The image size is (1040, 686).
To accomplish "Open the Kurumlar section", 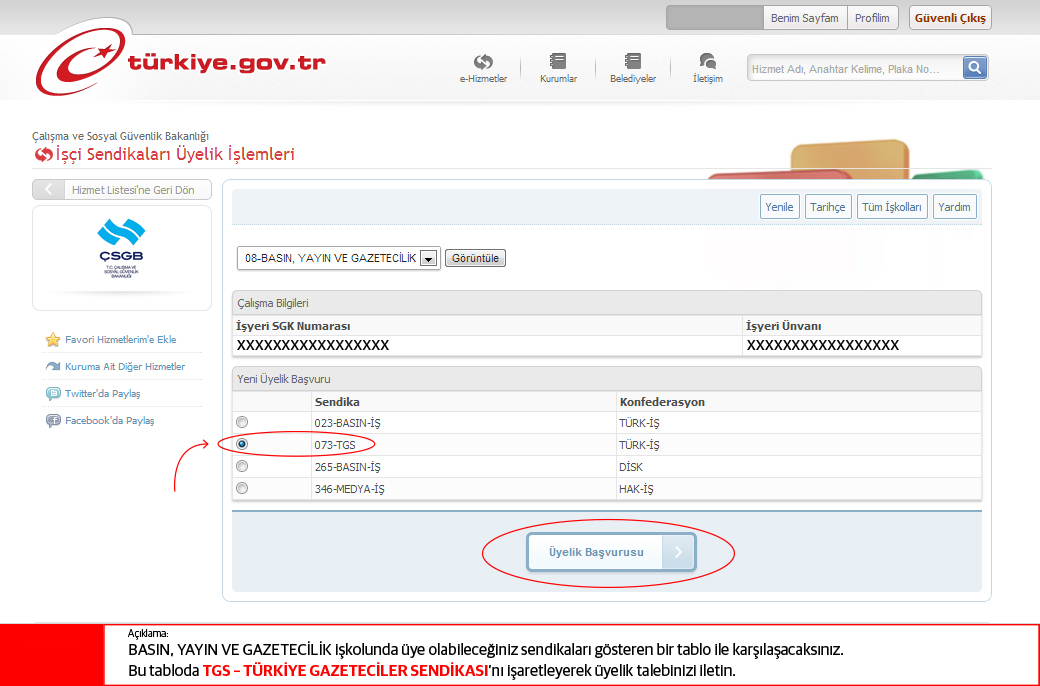I will [x=557, y=67].
